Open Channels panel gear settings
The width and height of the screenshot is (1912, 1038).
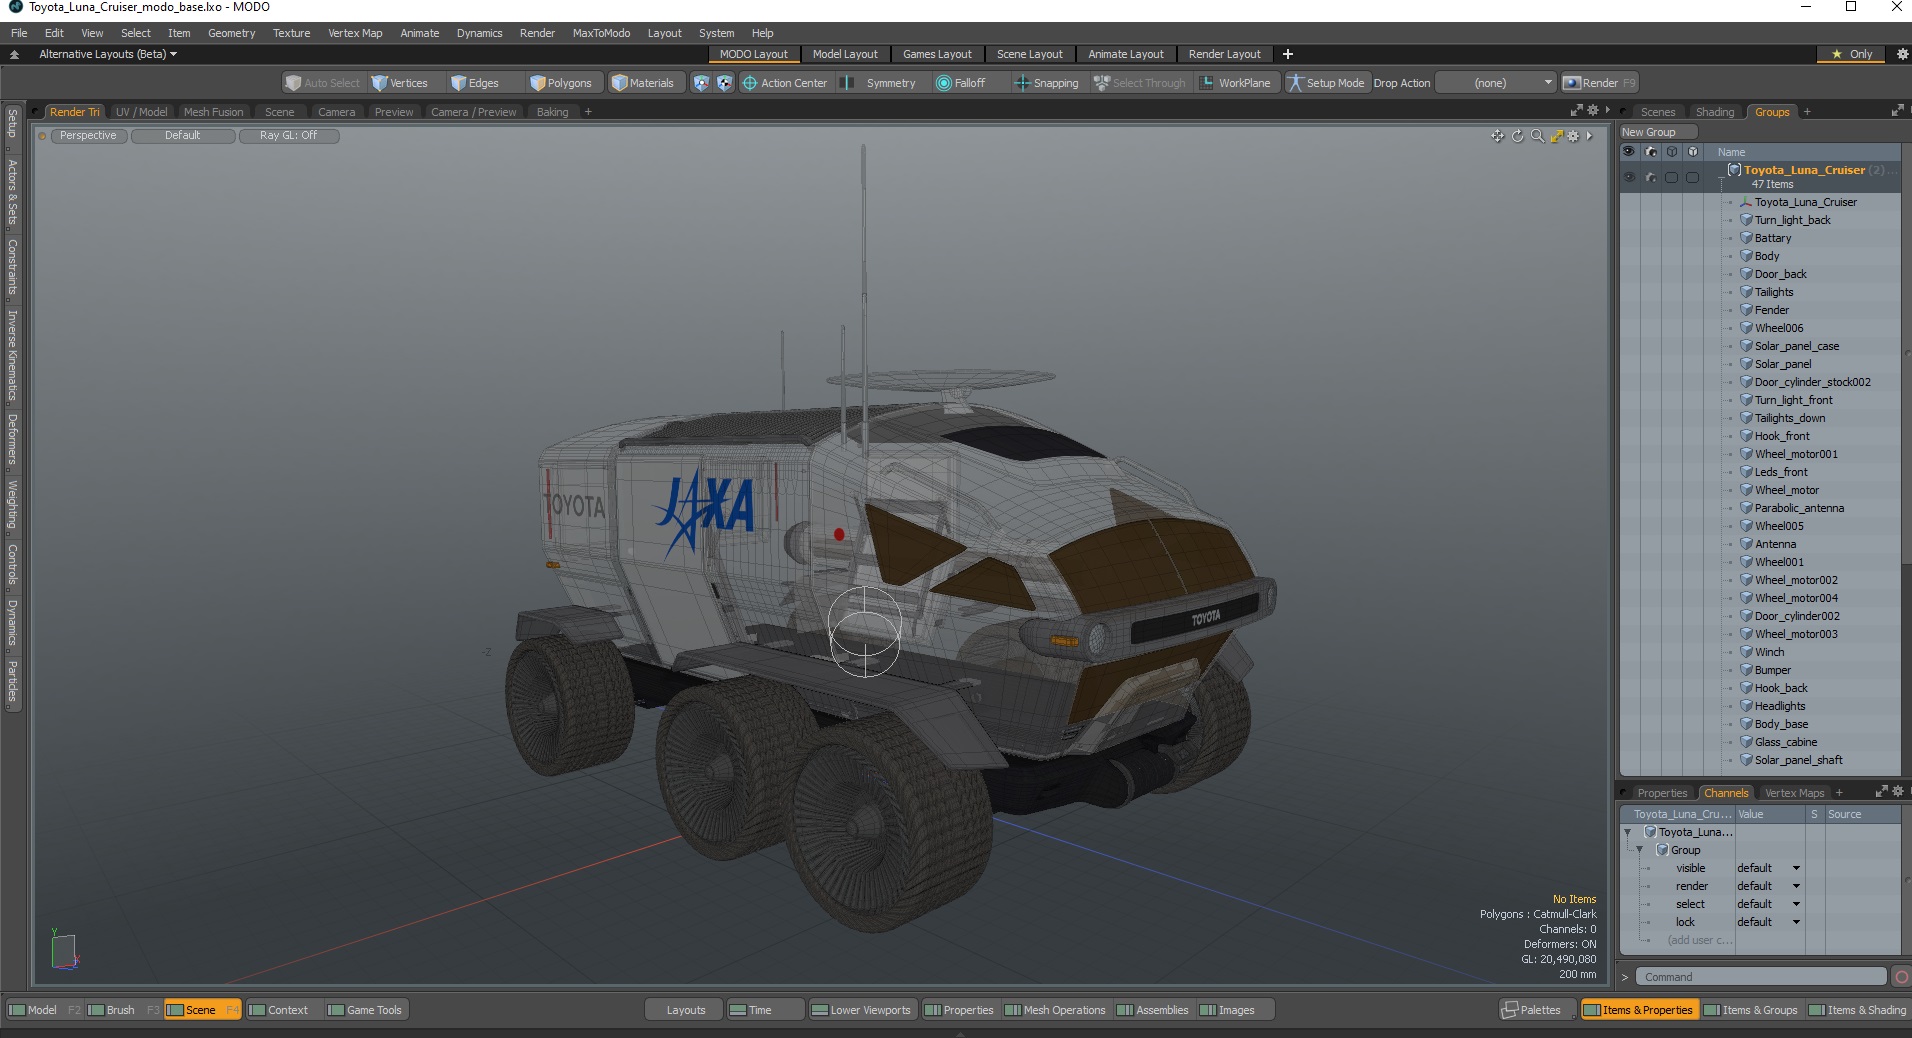[1897, 791]
